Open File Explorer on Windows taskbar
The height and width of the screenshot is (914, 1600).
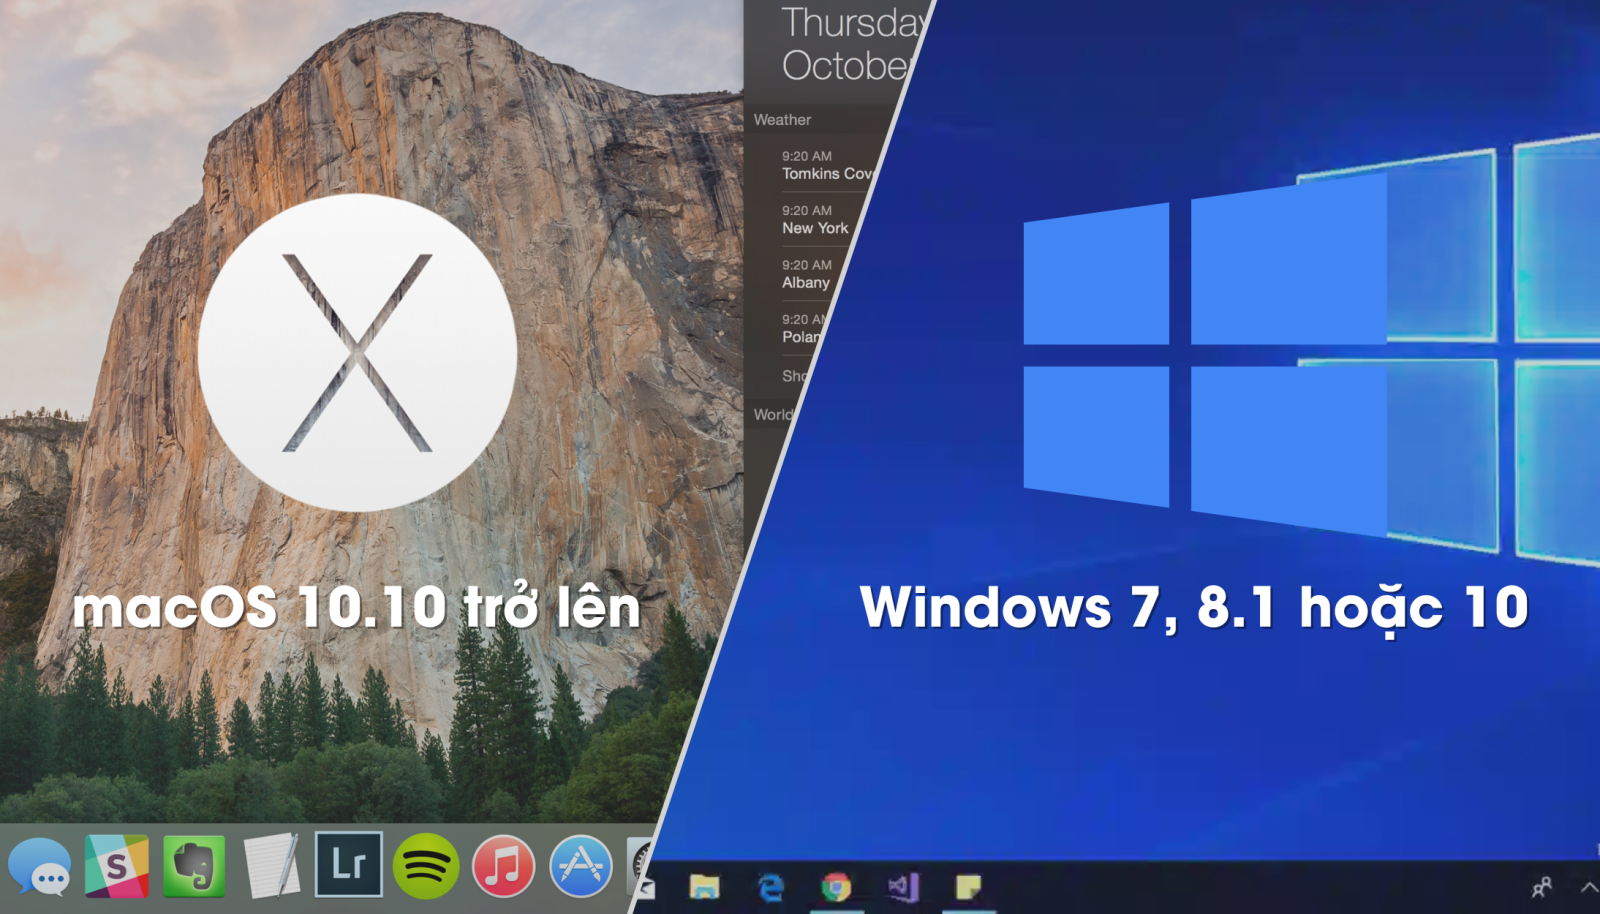point(704,886)
